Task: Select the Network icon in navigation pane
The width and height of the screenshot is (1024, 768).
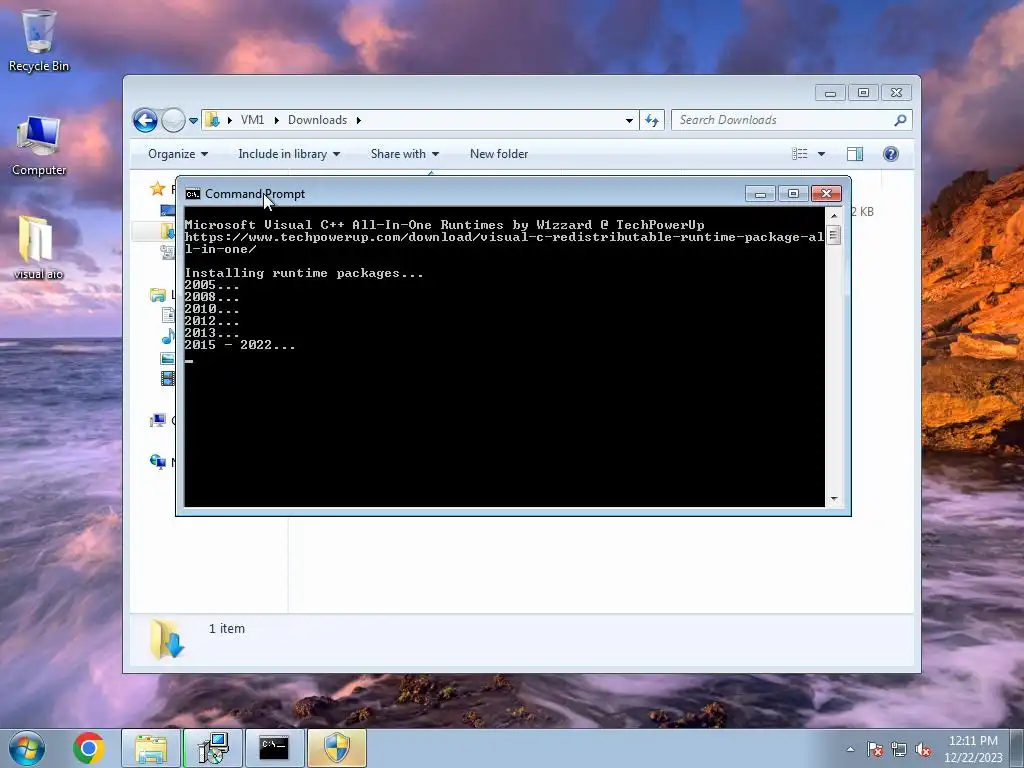Action: (157, 462)
